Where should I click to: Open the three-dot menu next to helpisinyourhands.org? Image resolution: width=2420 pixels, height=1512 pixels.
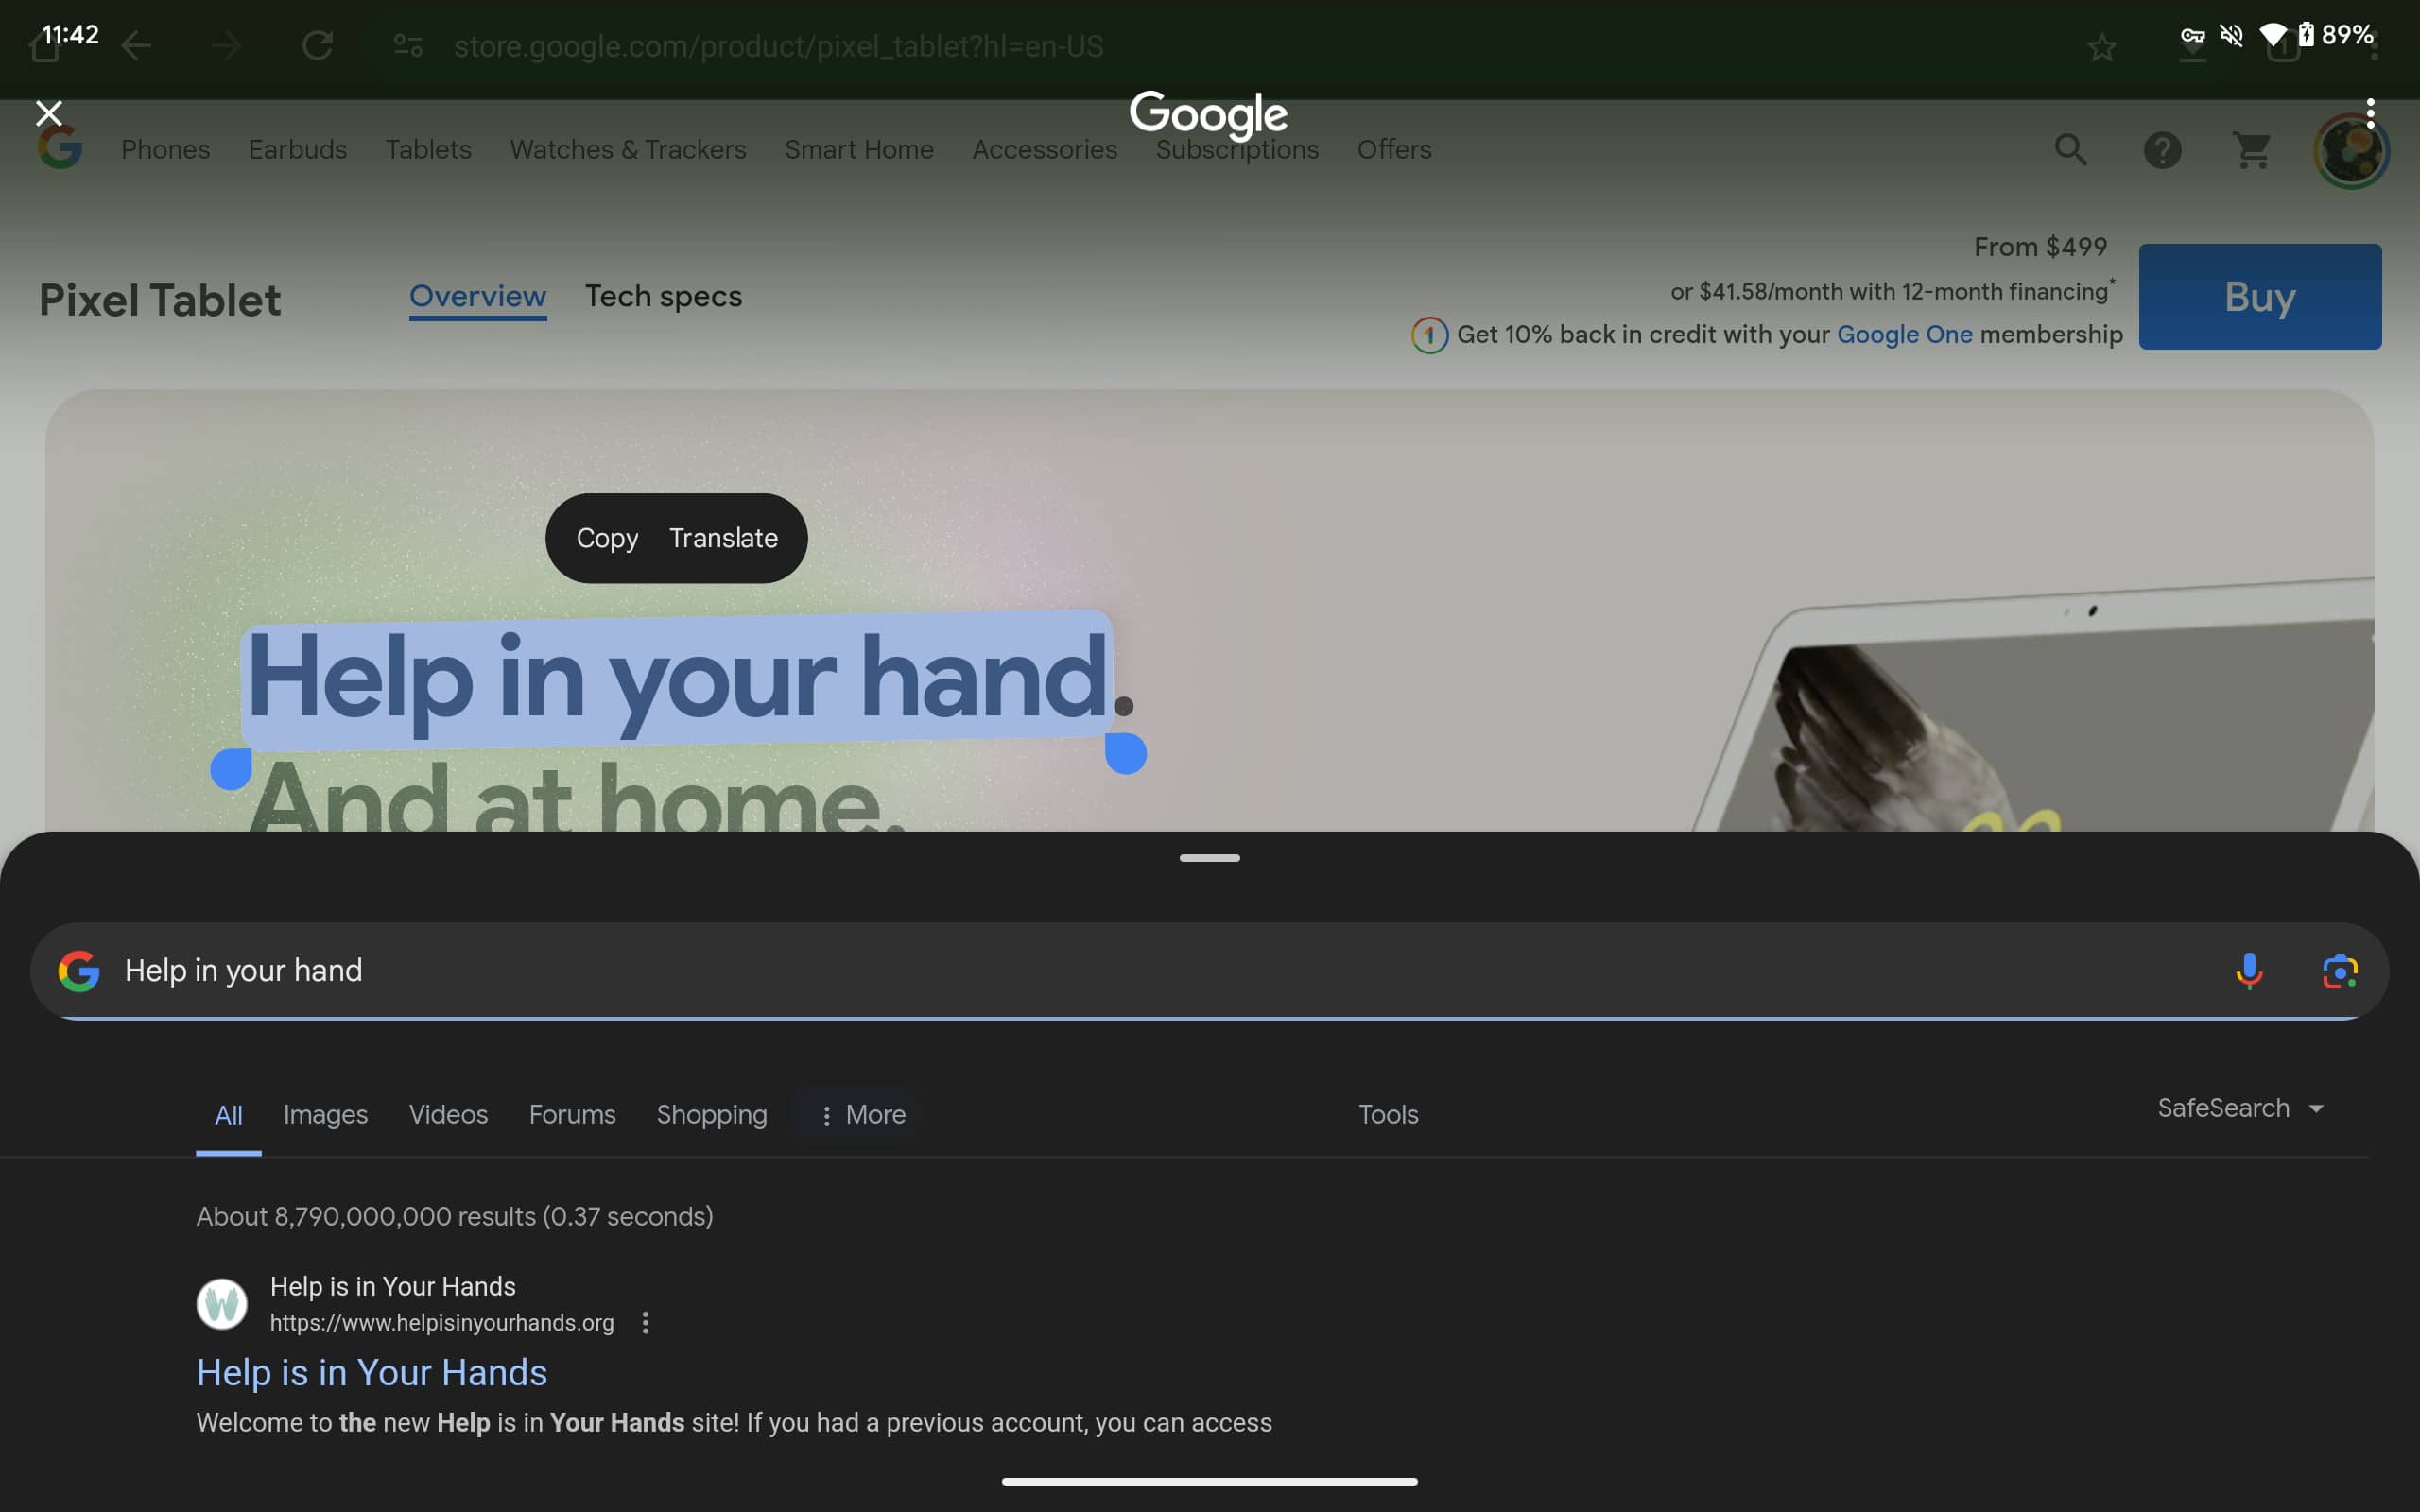(645, 1322)
